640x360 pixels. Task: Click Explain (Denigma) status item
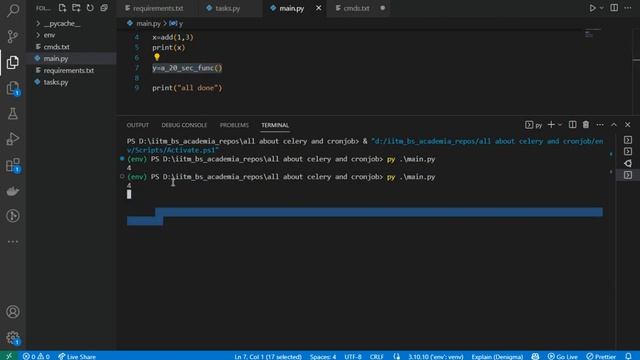(x=497, y=356)
